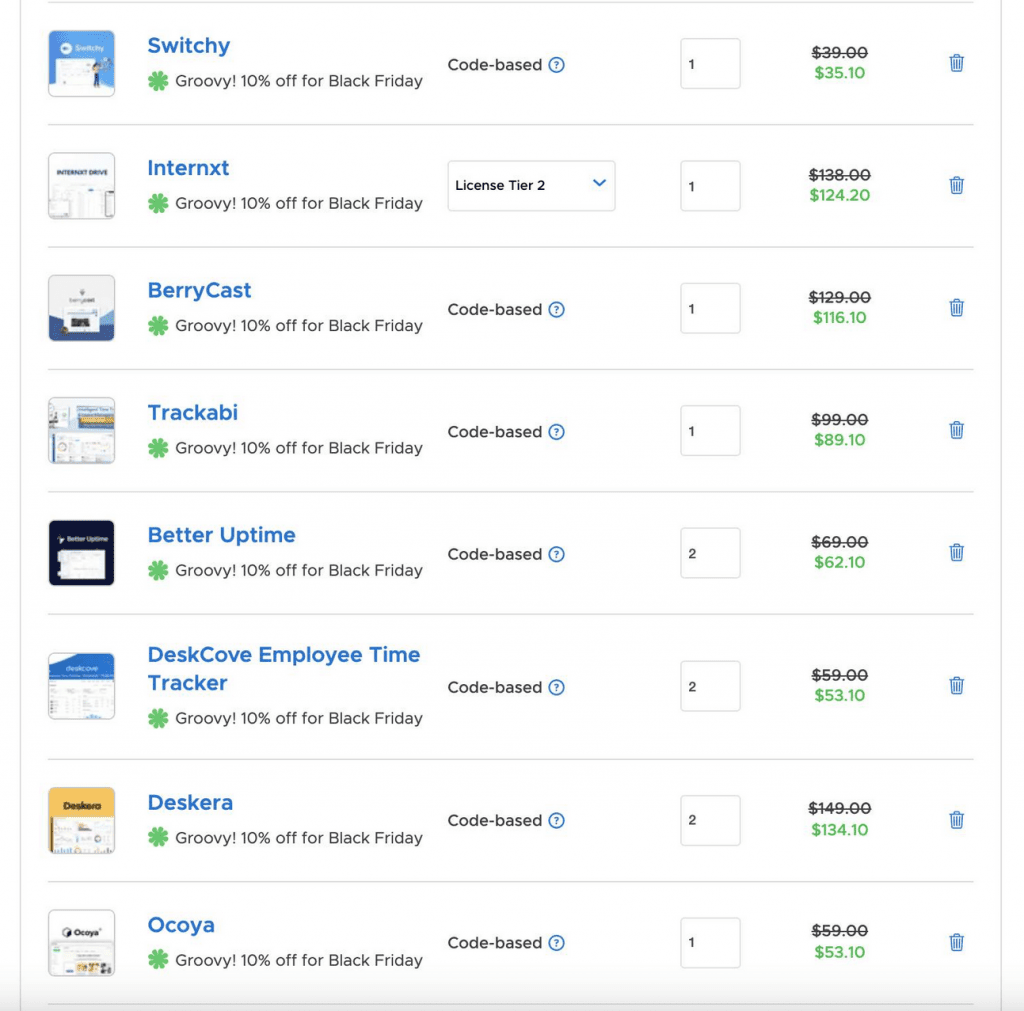Click green asterisk icon under Trackabi
The image size is (1024, 1011).
click(x=158, y=448)
